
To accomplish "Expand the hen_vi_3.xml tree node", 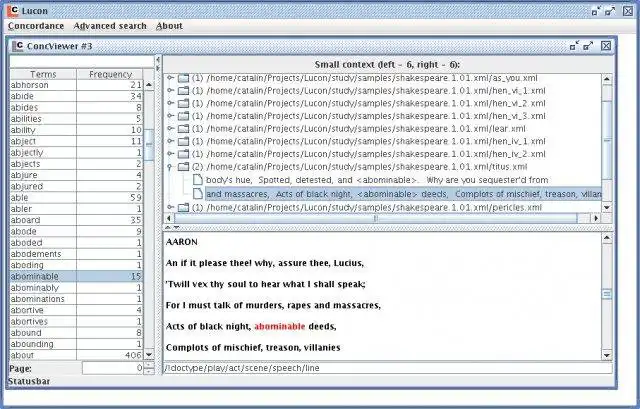I will click(171, 116).
